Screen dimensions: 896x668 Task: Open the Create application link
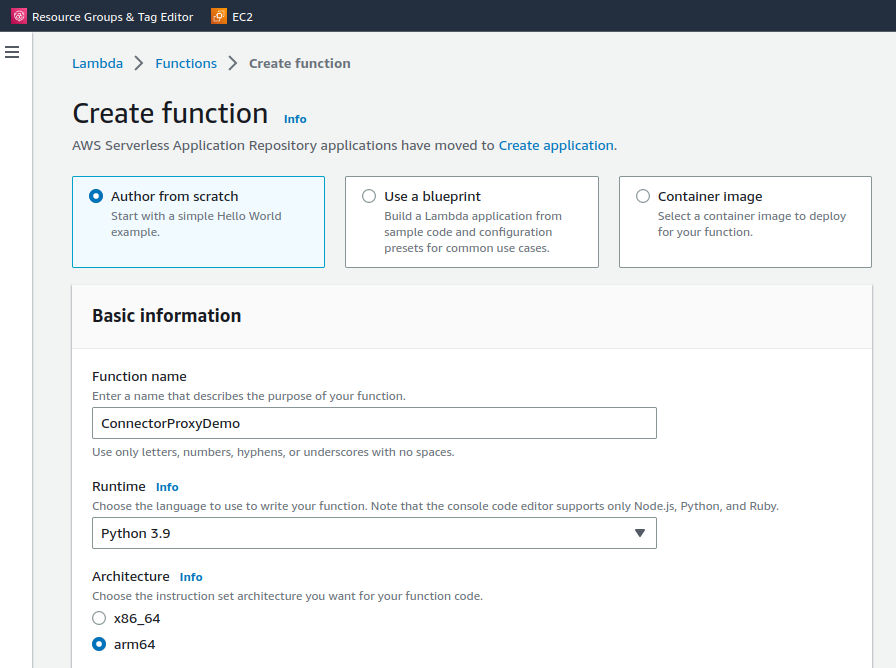(x=556, y=145)
